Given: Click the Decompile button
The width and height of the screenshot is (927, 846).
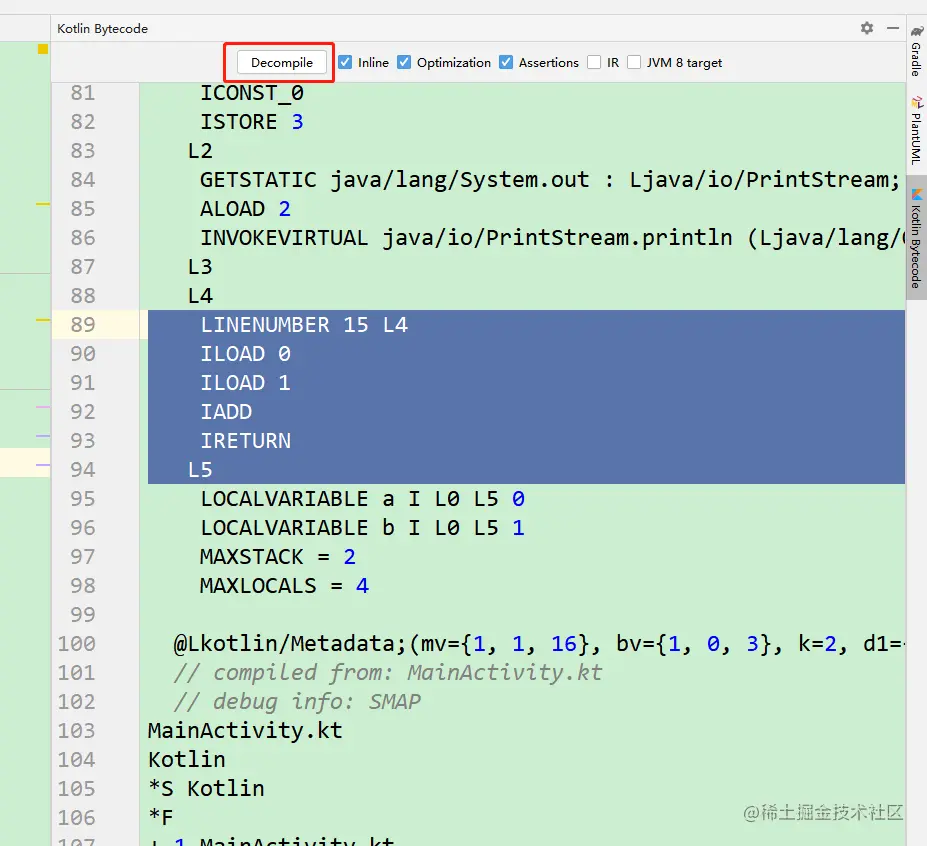Looking at the screenshot, I should point(281,63).
